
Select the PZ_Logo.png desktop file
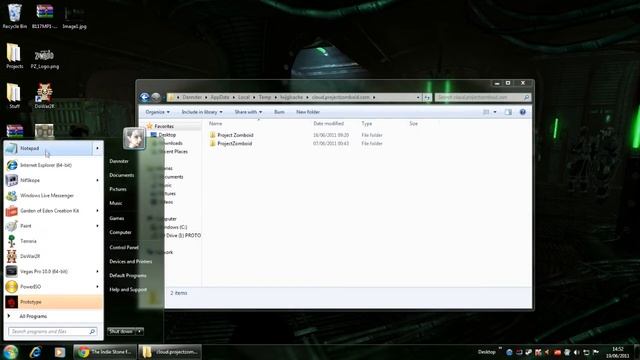(x=44, y=58)
